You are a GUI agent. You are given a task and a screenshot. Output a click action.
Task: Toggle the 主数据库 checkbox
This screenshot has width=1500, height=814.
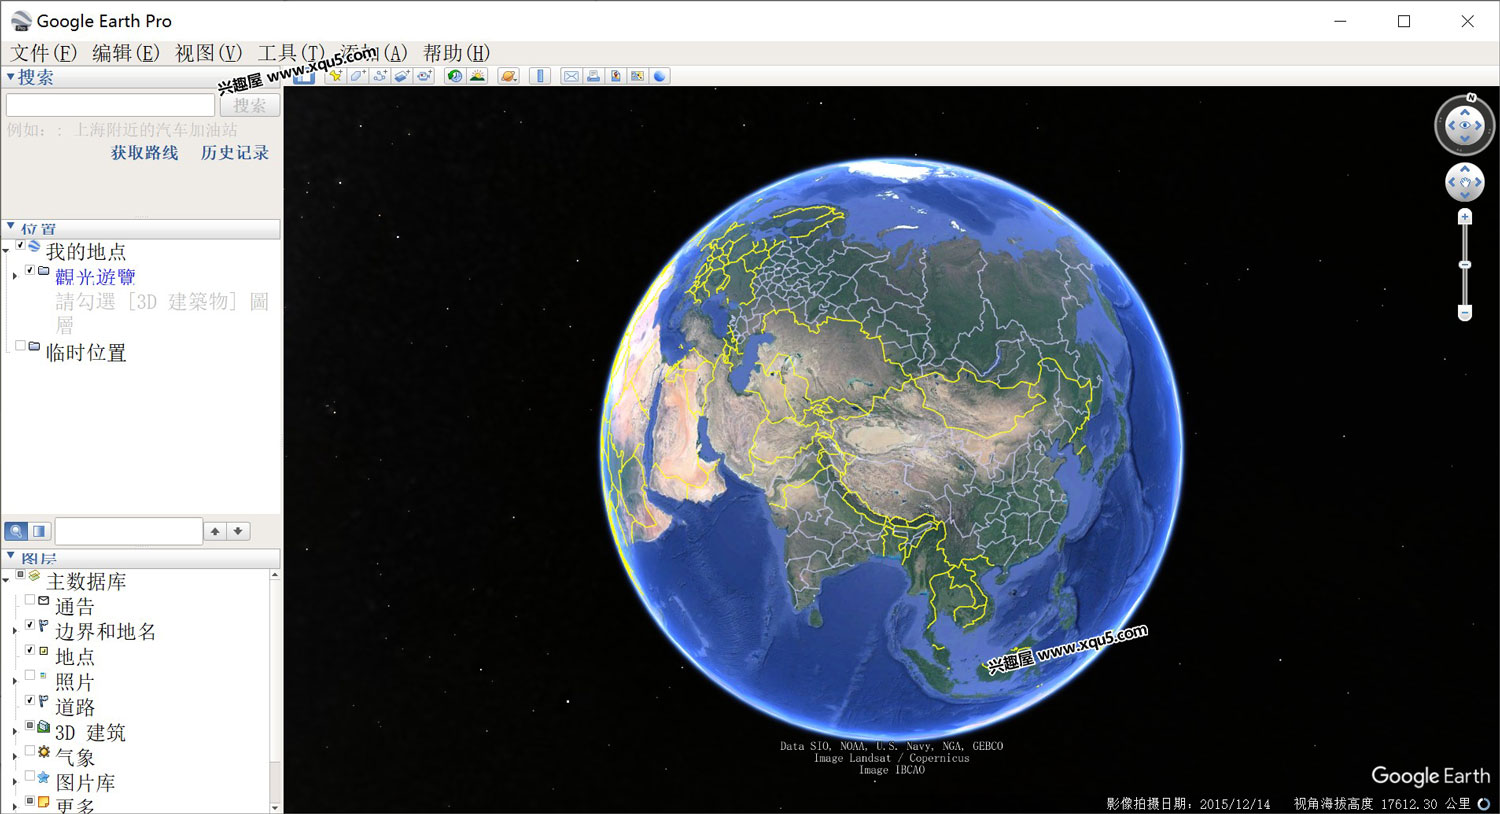tap(20, 575)
